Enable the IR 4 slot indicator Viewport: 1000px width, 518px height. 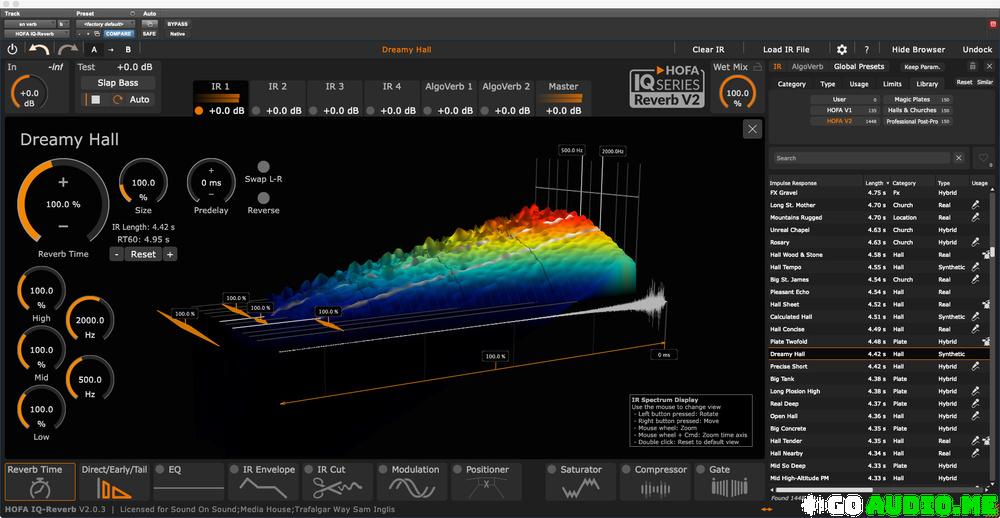point(371,110)
